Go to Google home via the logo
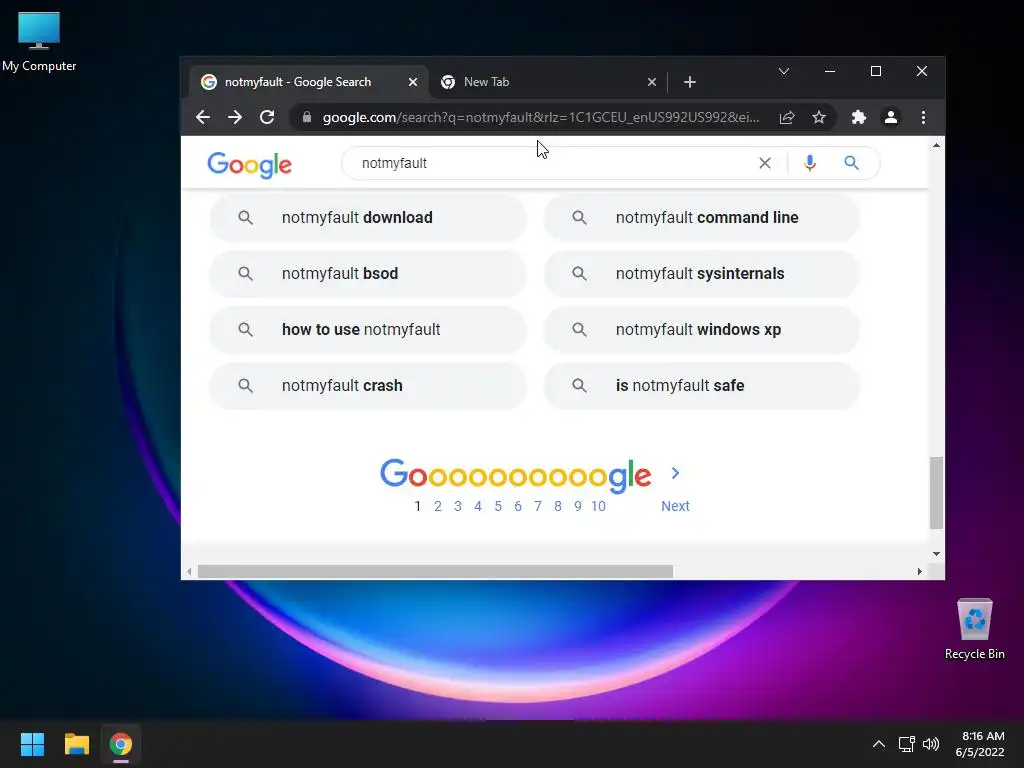 [249, 165]
